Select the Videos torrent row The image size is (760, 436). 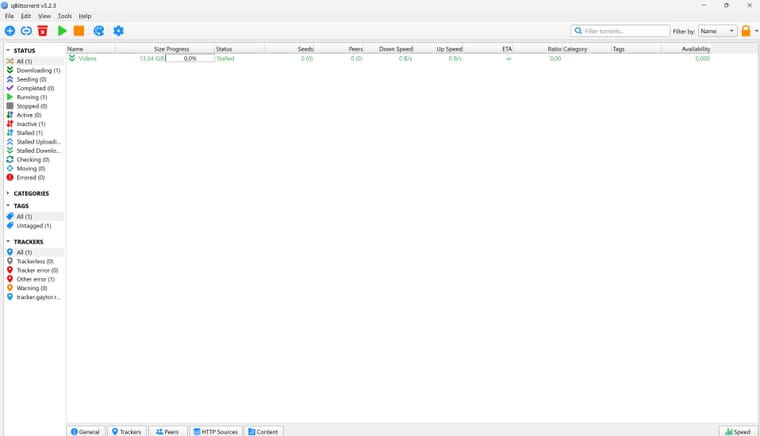pyautogui.click(x=388, y=59)
